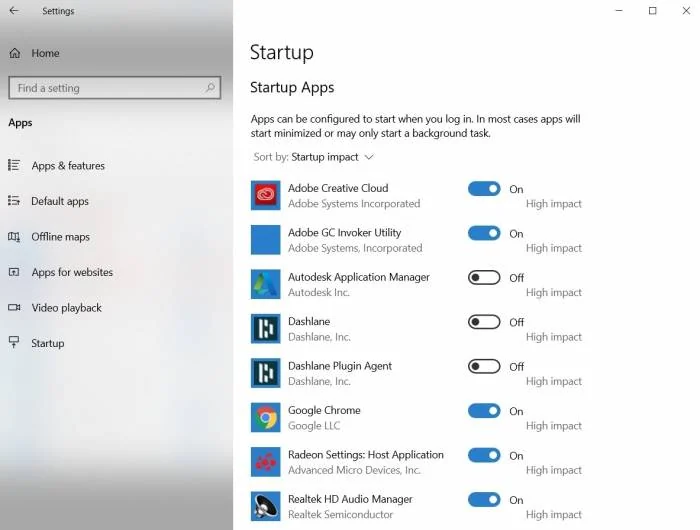Click Adobe Systems Incorporated publisher text
Image resolution: width=700 pixels, height=530 pixels.
tap(354, 204)
